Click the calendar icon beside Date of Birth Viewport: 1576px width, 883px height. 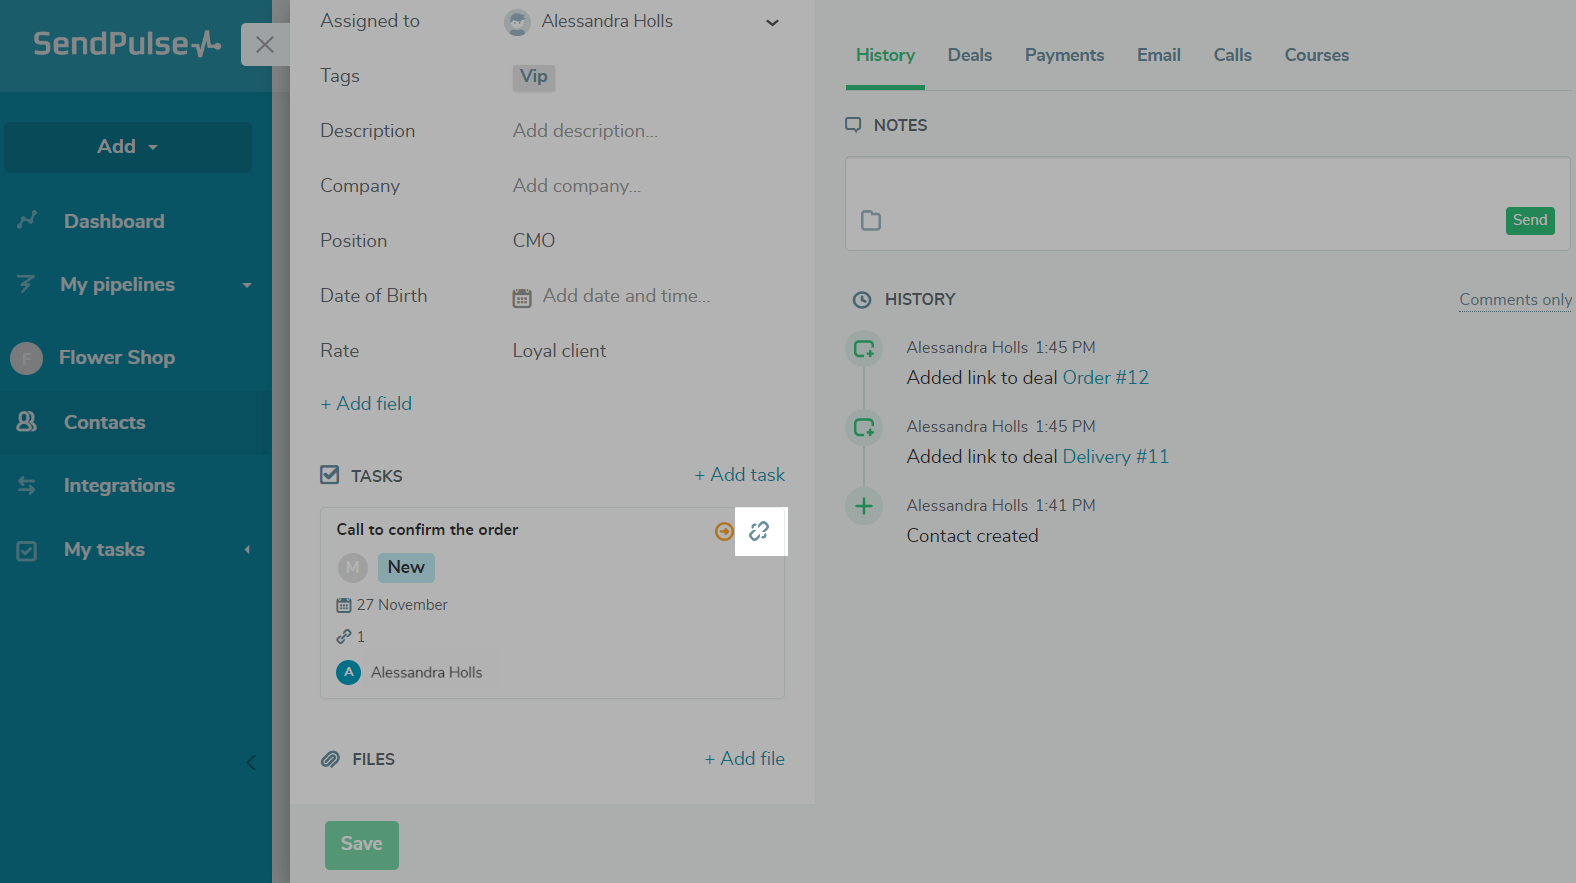click(522, 297)
